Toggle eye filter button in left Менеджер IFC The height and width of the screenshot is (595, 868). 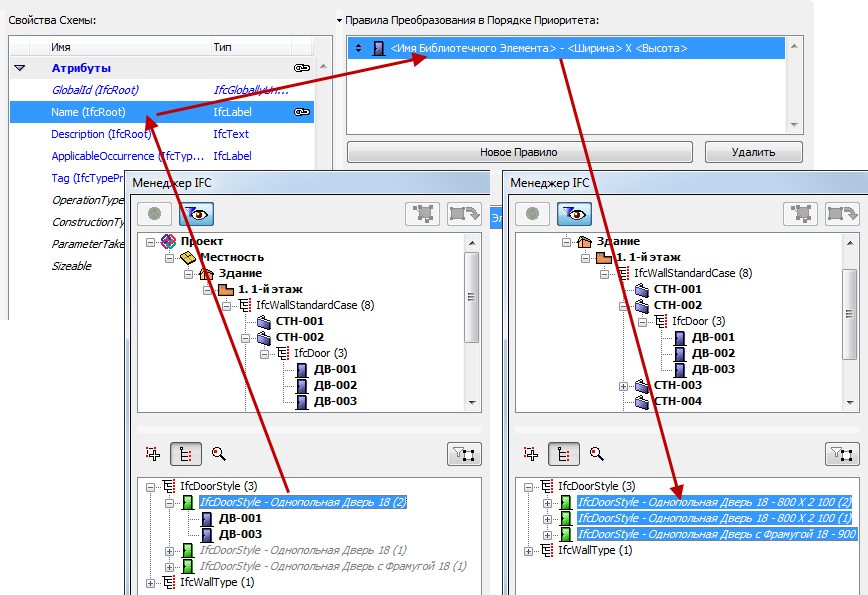[196, 214]
